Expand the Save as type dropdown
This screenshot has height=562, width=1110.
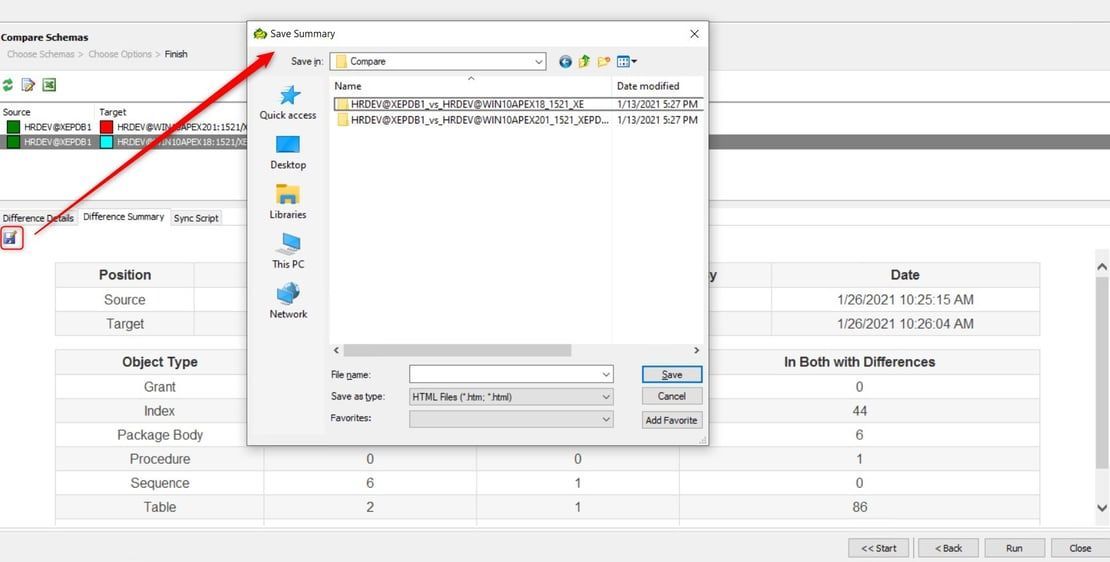(x=606, y=397)
